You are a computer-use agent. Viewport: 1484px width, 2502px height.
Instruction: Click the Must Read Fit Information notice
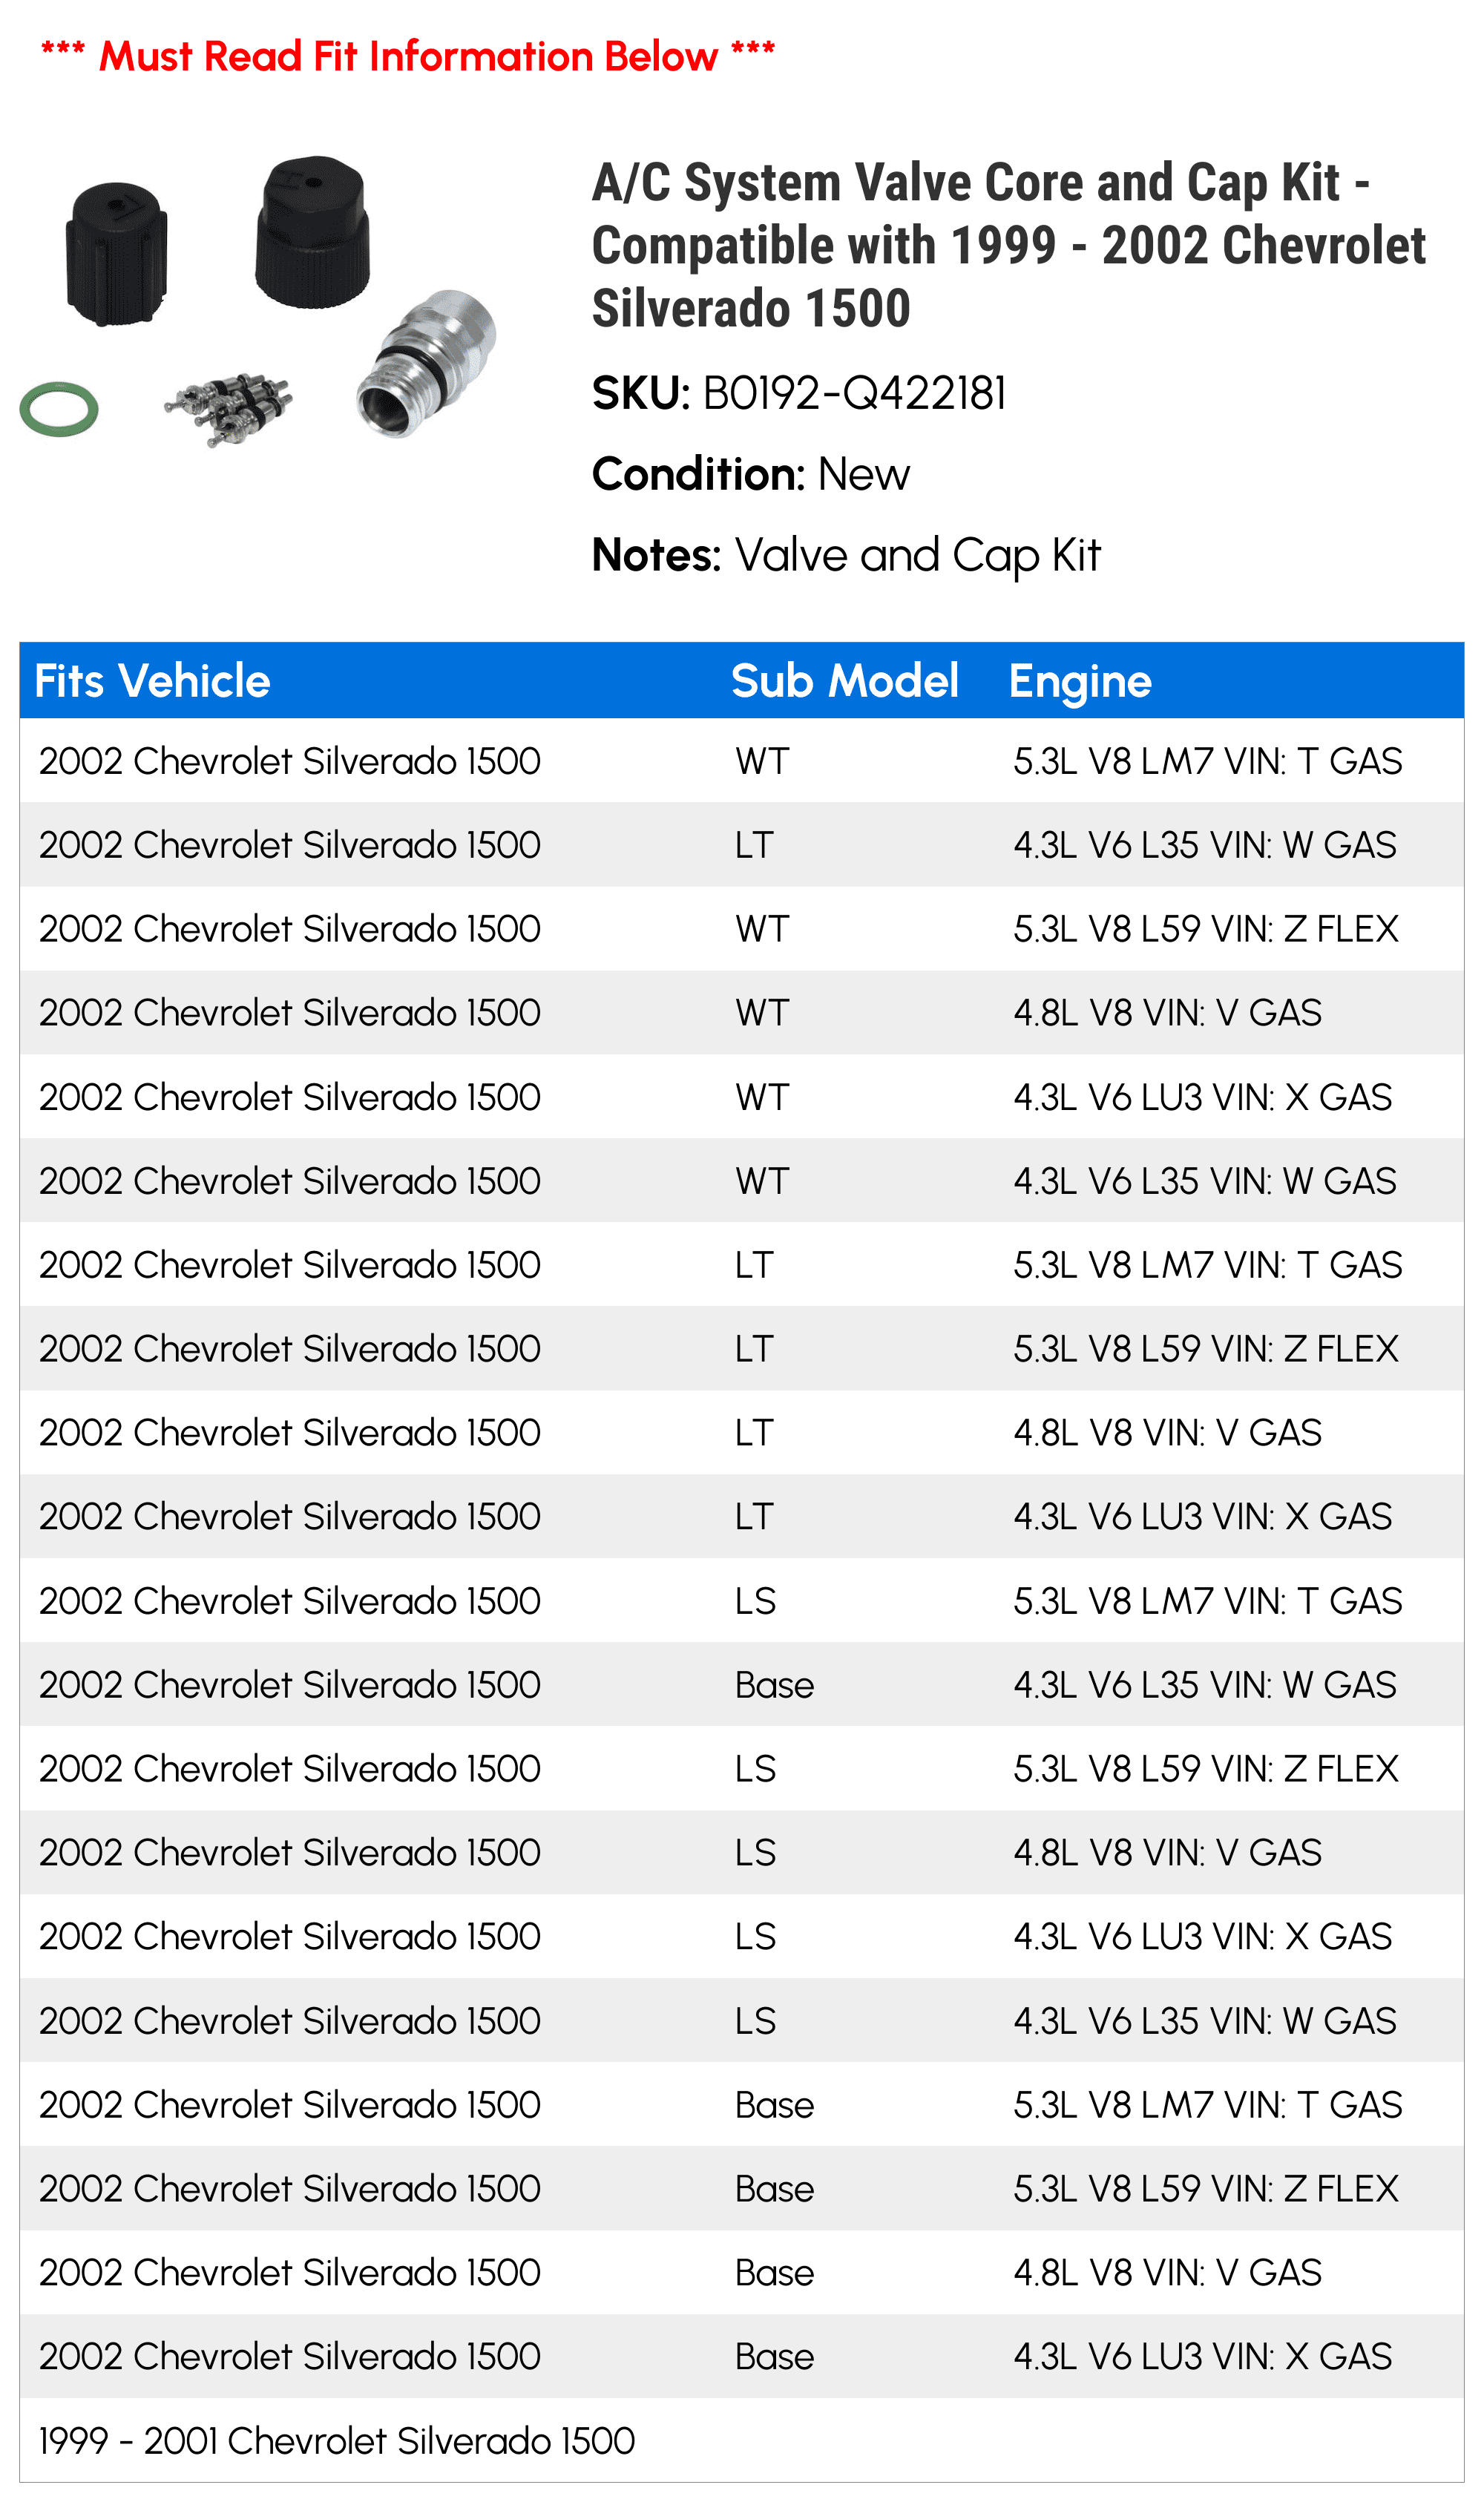click(408, 56)
